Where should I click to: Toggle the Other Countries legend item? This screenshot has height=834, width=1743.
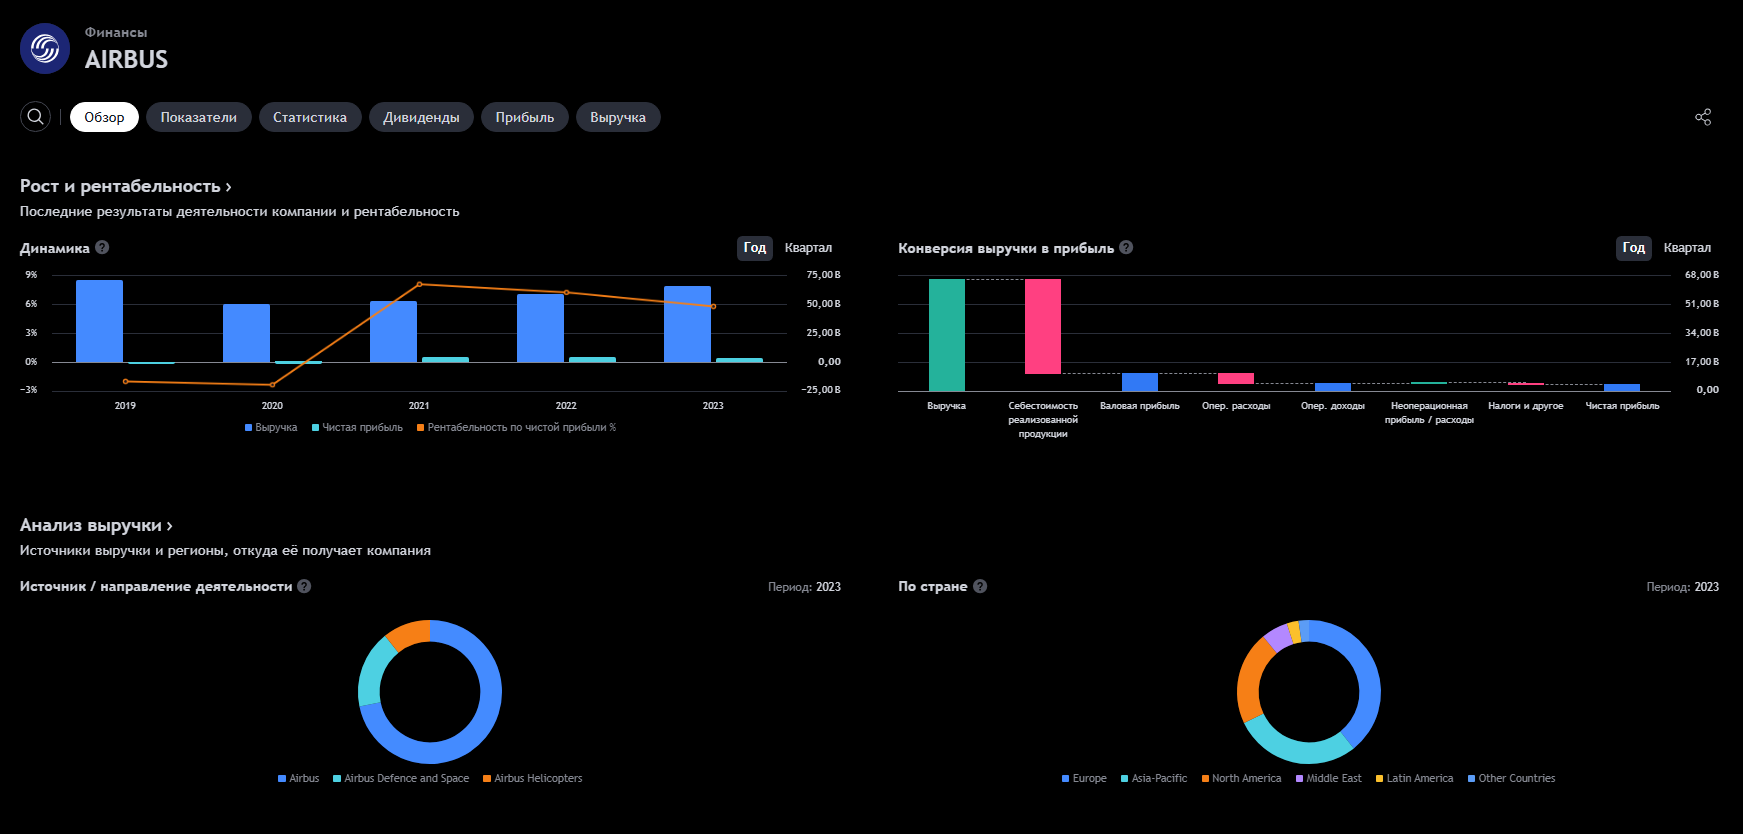pos(1512,778)
